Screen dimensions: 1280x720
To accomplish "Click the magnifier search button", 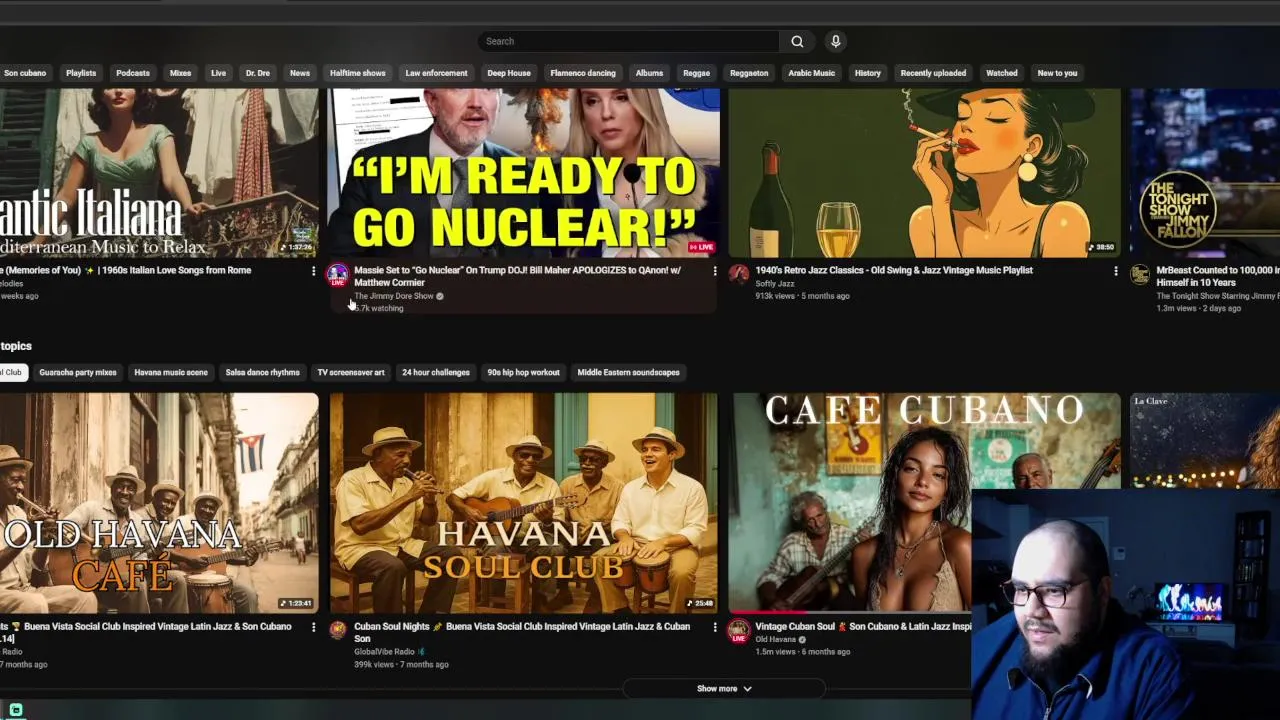I will coord(797,41).
